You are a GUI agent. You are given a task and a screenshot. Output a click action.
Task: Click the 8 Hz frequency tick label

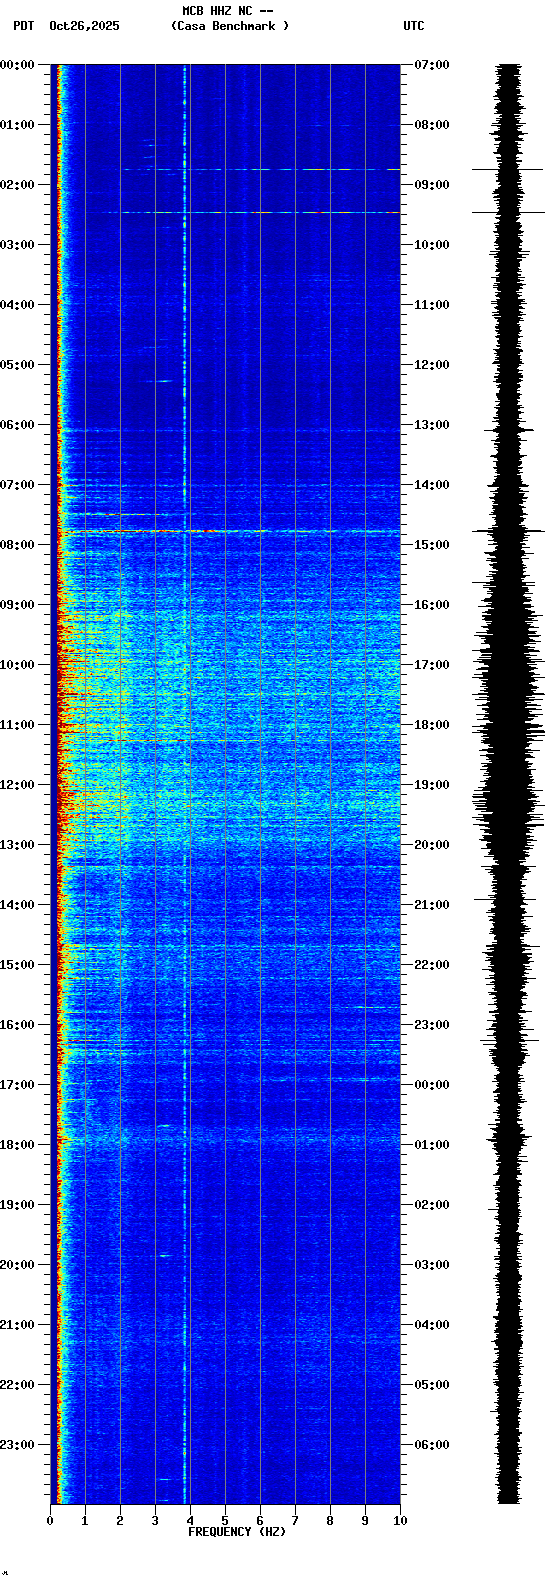coord(330,1521)
